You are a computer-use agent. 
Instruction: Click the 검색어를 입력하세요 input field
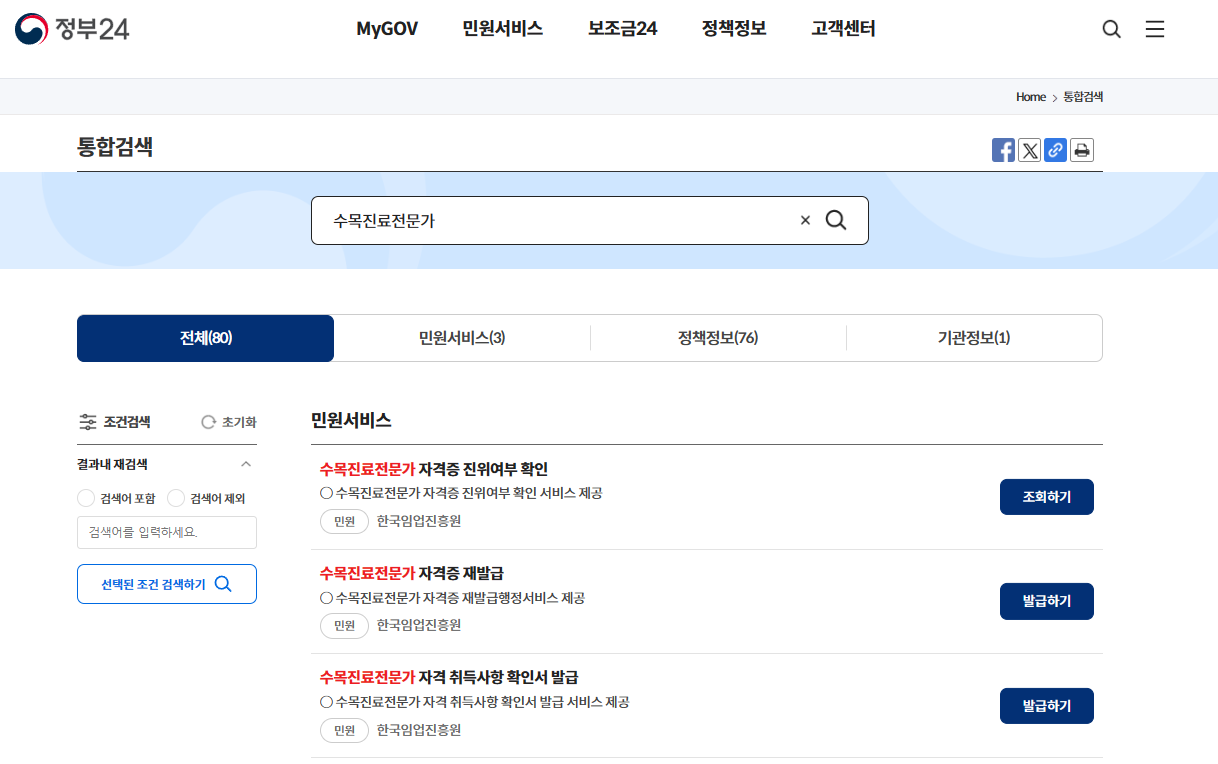point(167,532)
